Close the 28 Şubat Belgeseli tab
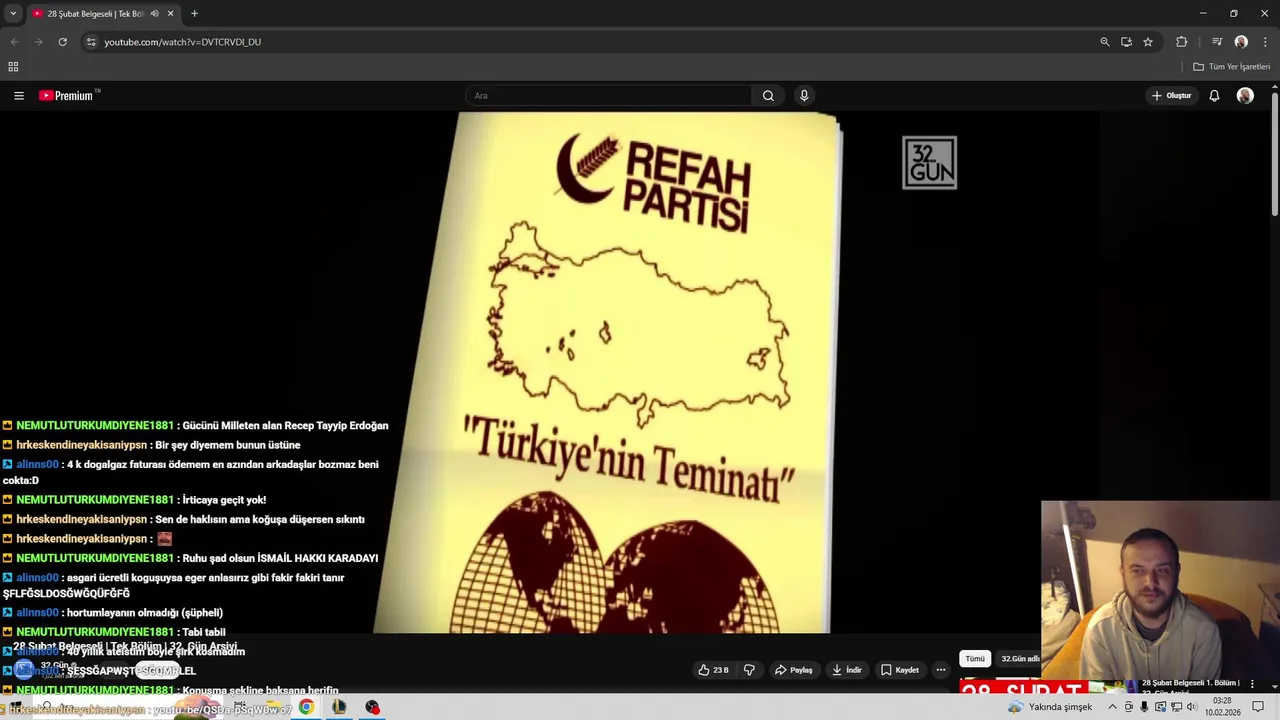Viewport: 1280px width, 720px height. [170, 14]
